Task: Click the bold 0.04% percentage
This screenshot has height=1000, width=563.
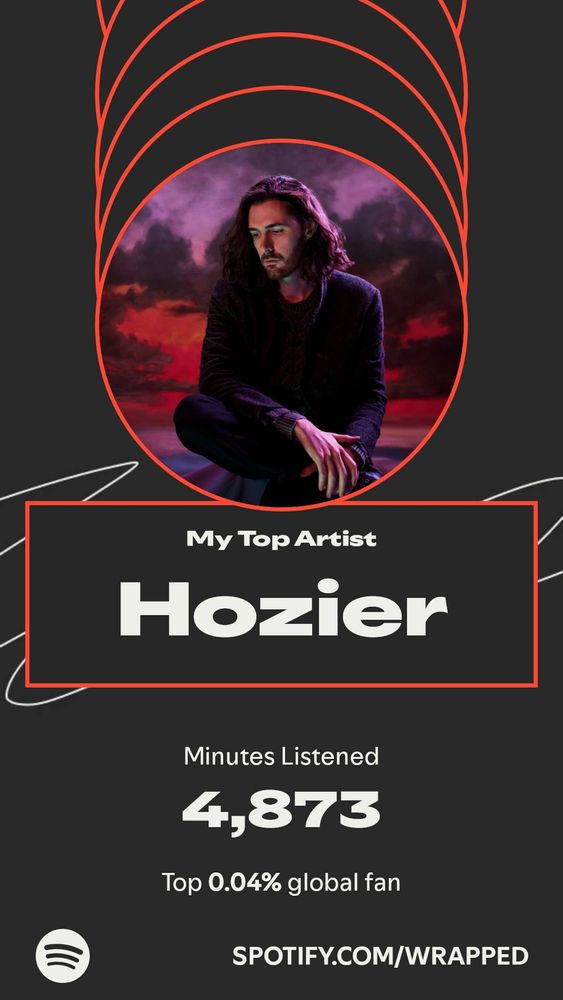Action: (245, 883)
